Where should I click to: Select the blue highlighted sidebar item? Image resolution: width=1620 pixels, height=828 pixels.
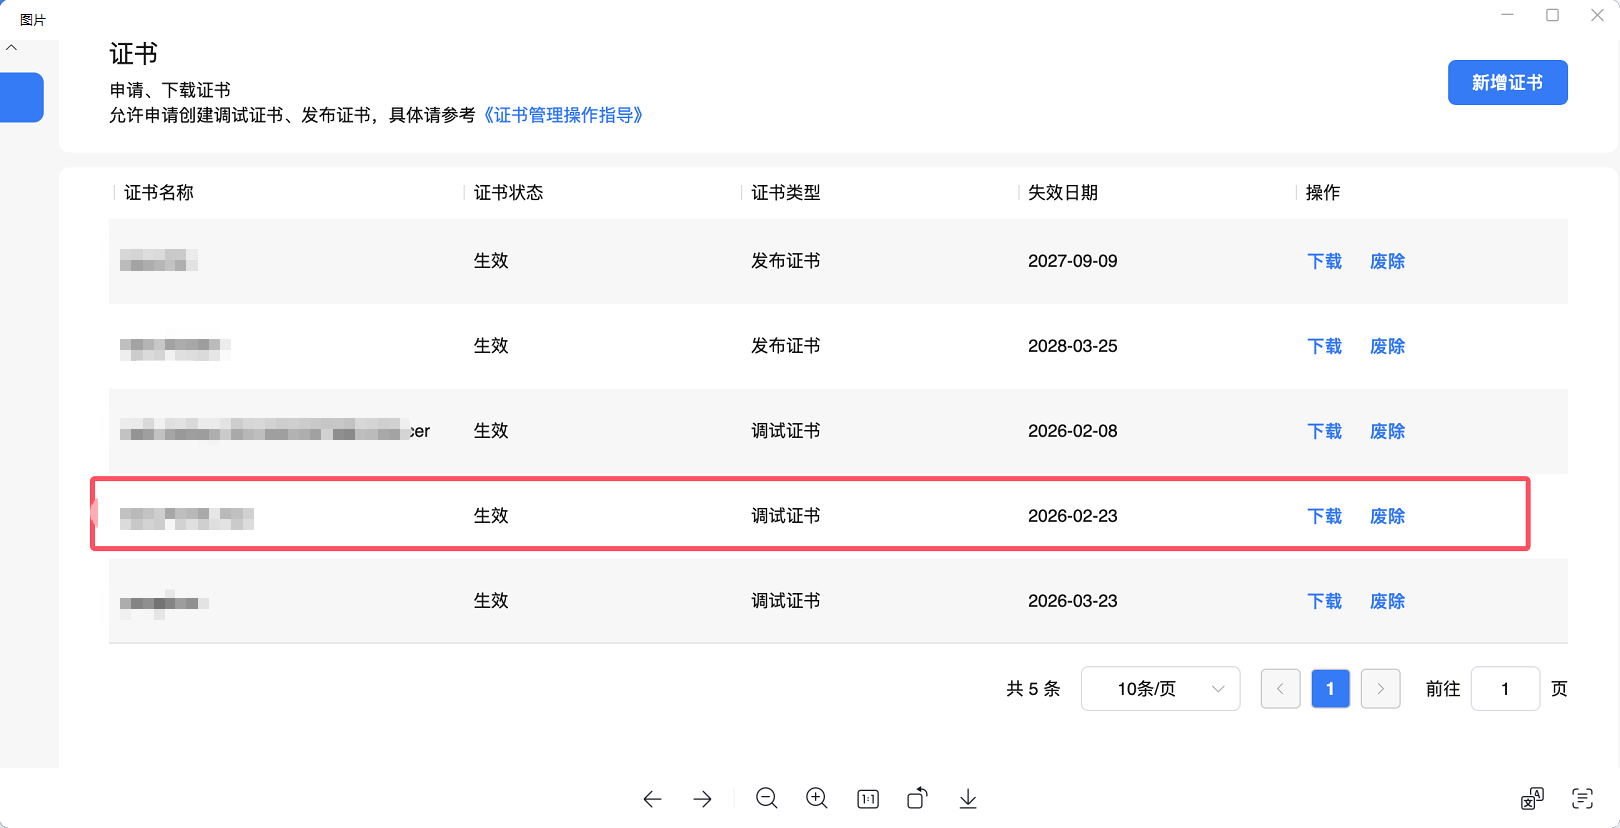tap(21, 98)
